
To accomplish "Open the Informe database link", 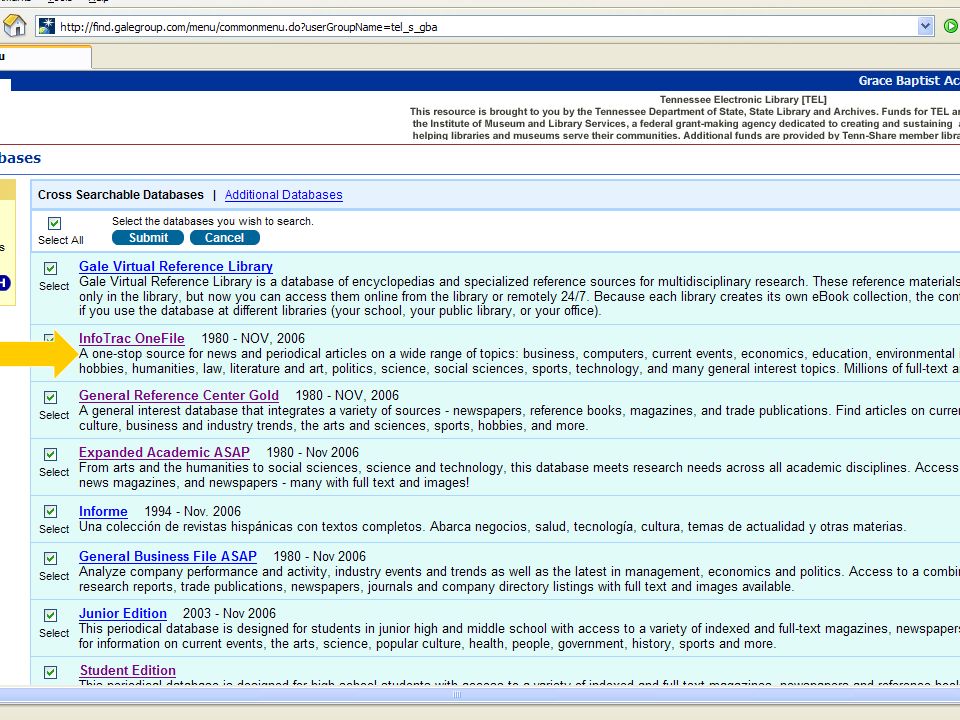I will [103, 511].
